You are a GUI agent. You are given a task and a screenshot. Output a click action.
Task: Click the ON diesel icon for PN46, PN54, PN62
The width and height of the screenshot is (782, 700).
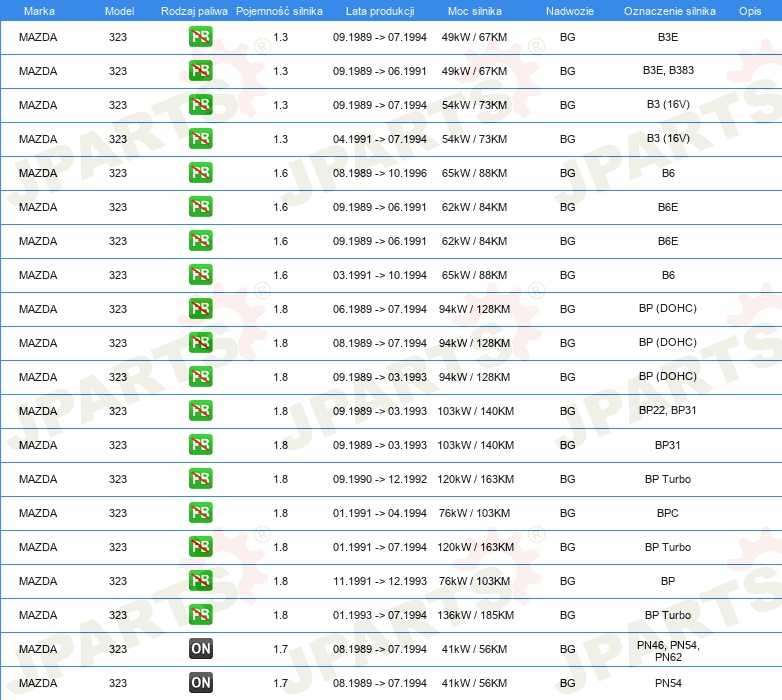(200, 649)
